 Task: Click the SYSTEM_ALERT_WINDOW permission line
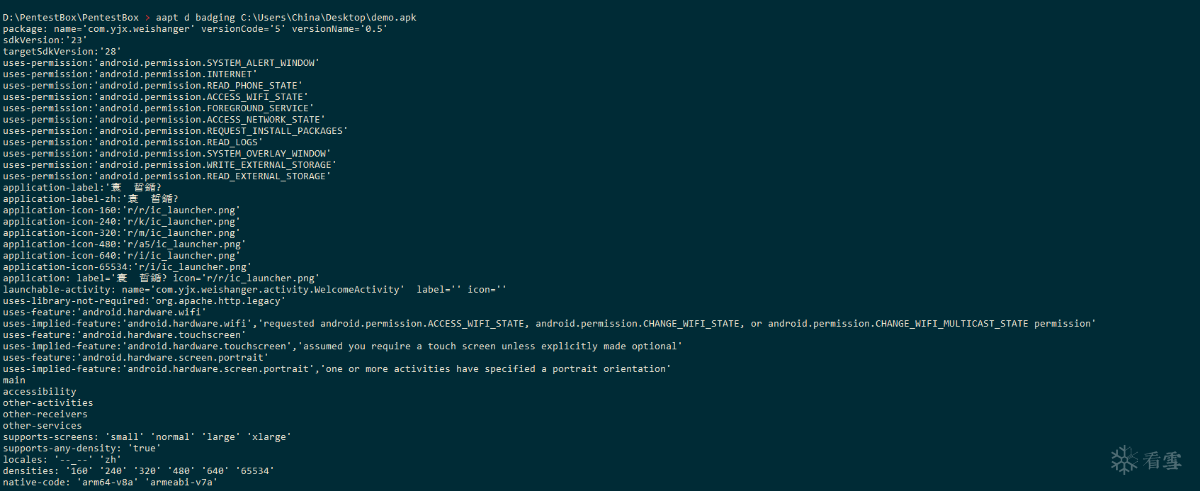[x=160, y=62]
